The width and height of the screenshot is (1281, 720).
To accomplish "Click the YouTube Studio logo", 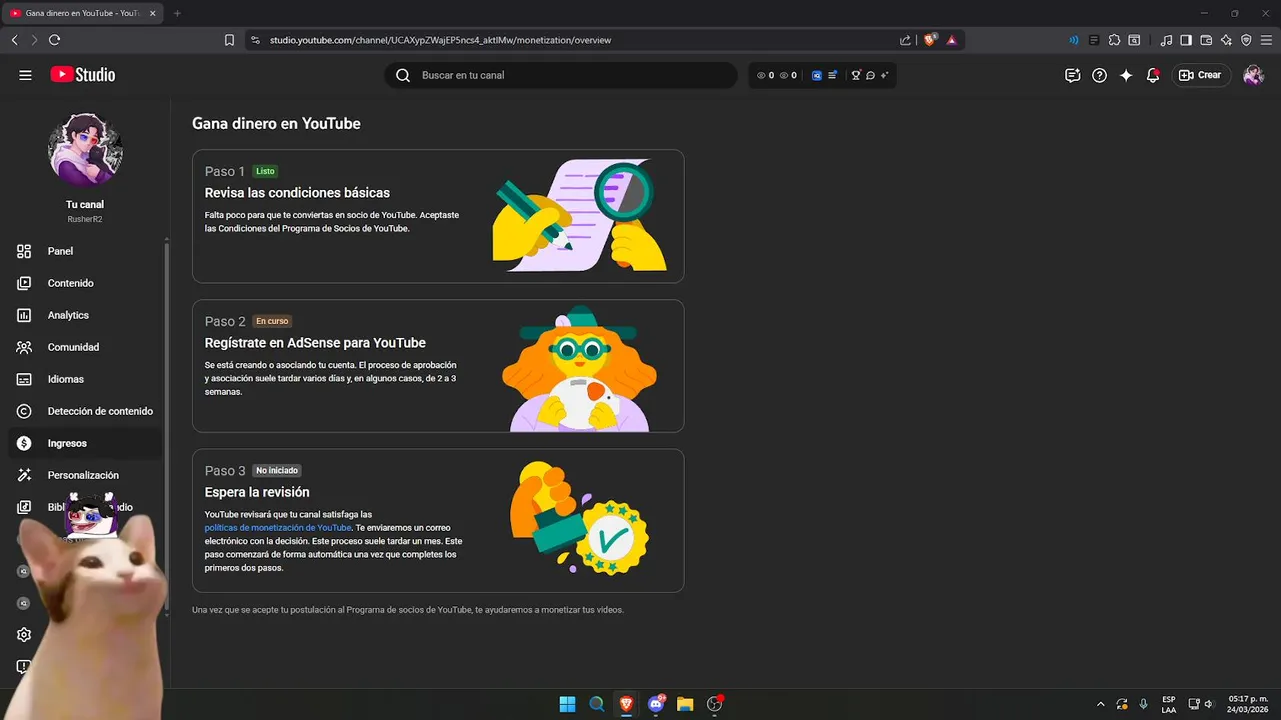I will point(83,75).
